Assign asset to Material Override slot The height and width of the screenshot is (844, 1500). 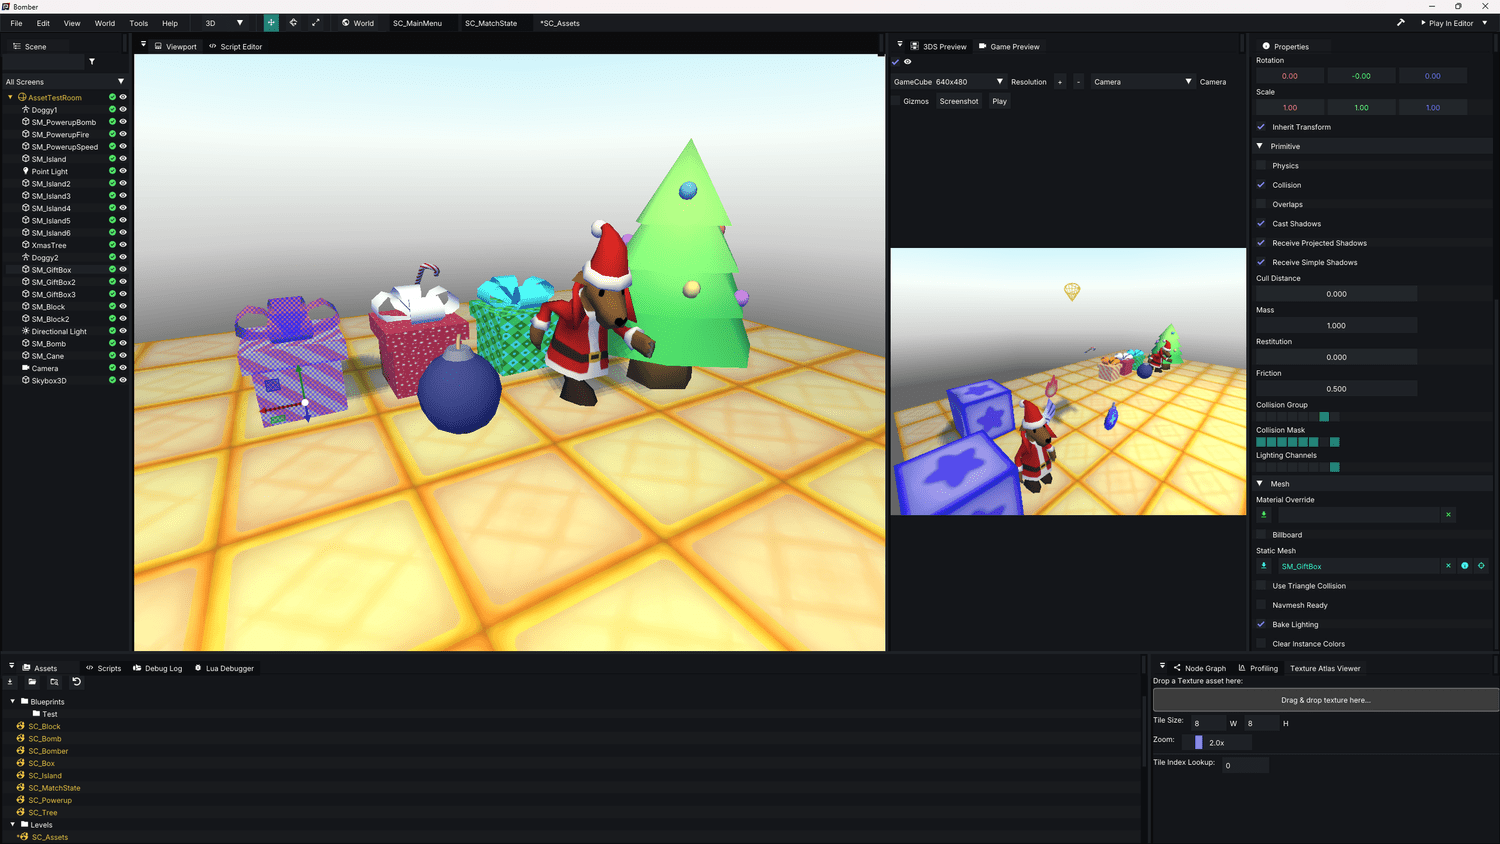coord(1264,515)
